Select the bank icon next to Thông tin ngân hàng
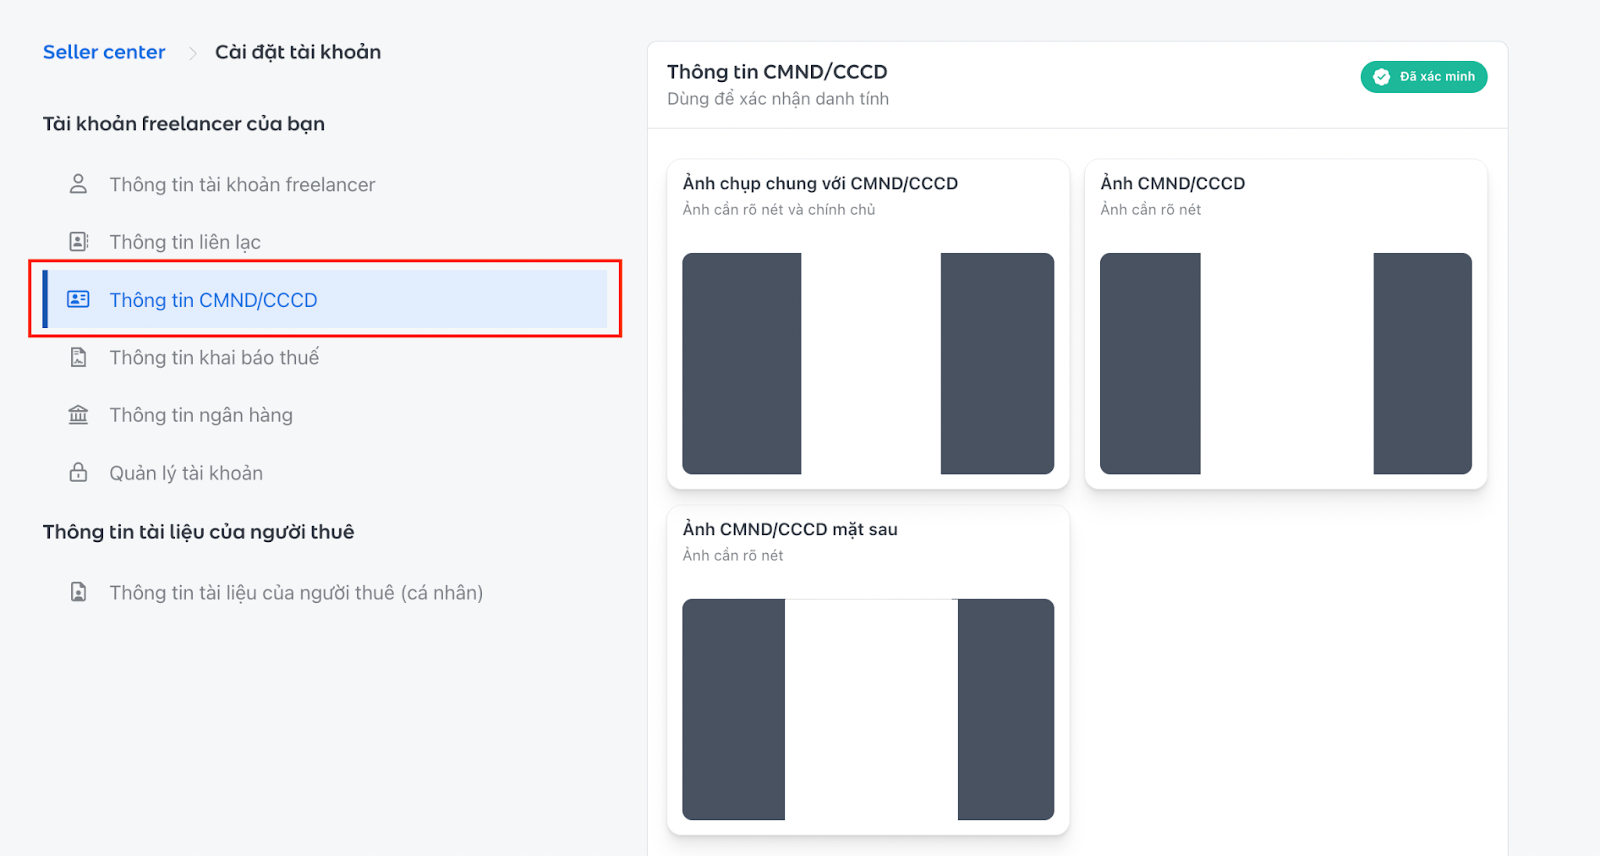This screenshot has height=856, width=1600. tap(78, 414)
